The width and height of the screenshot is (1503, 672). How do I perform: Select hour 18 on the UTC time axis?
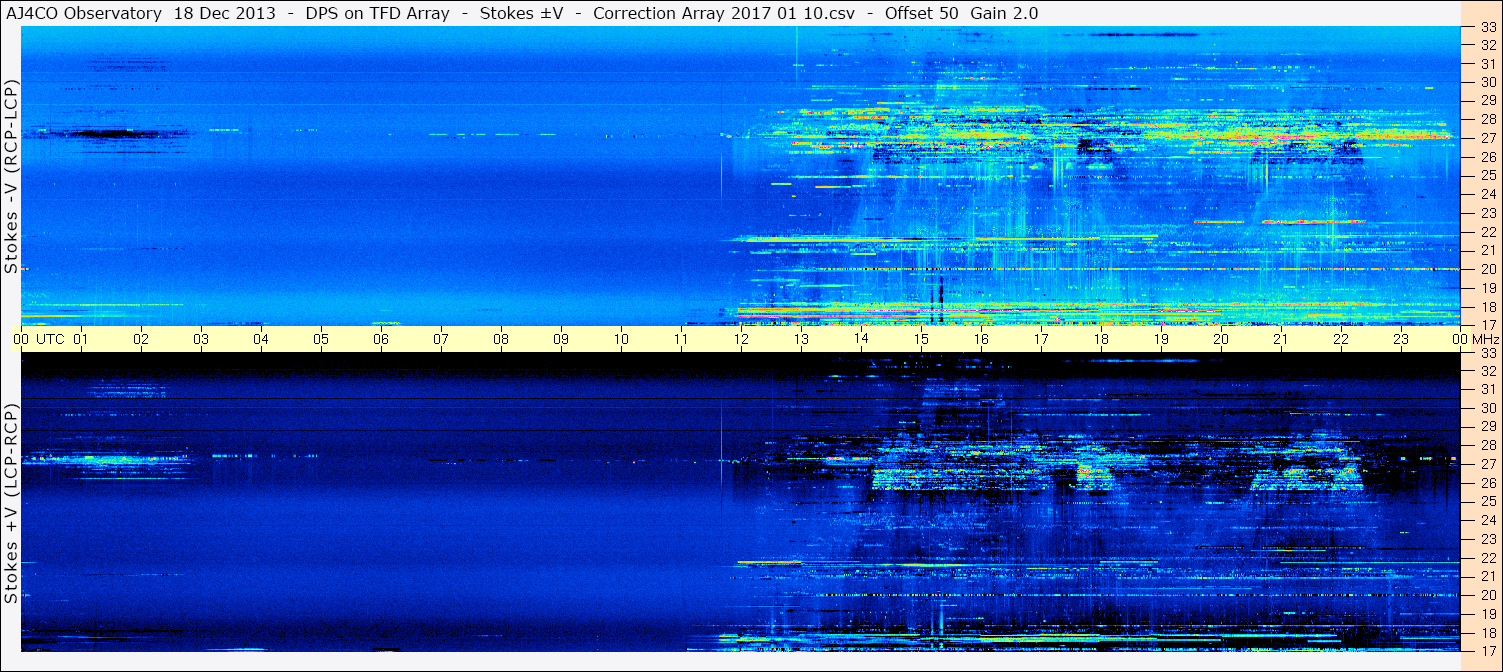click(1101, 339)
